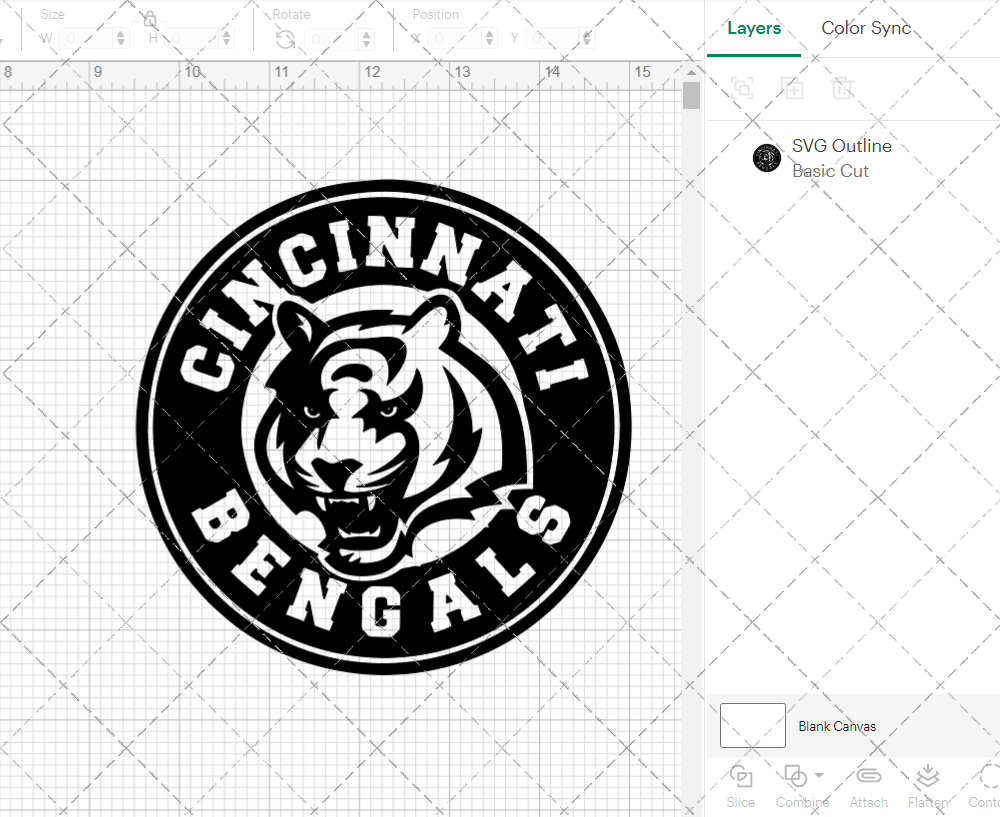Click the Delete layer trash icon

tap(842, 88)
